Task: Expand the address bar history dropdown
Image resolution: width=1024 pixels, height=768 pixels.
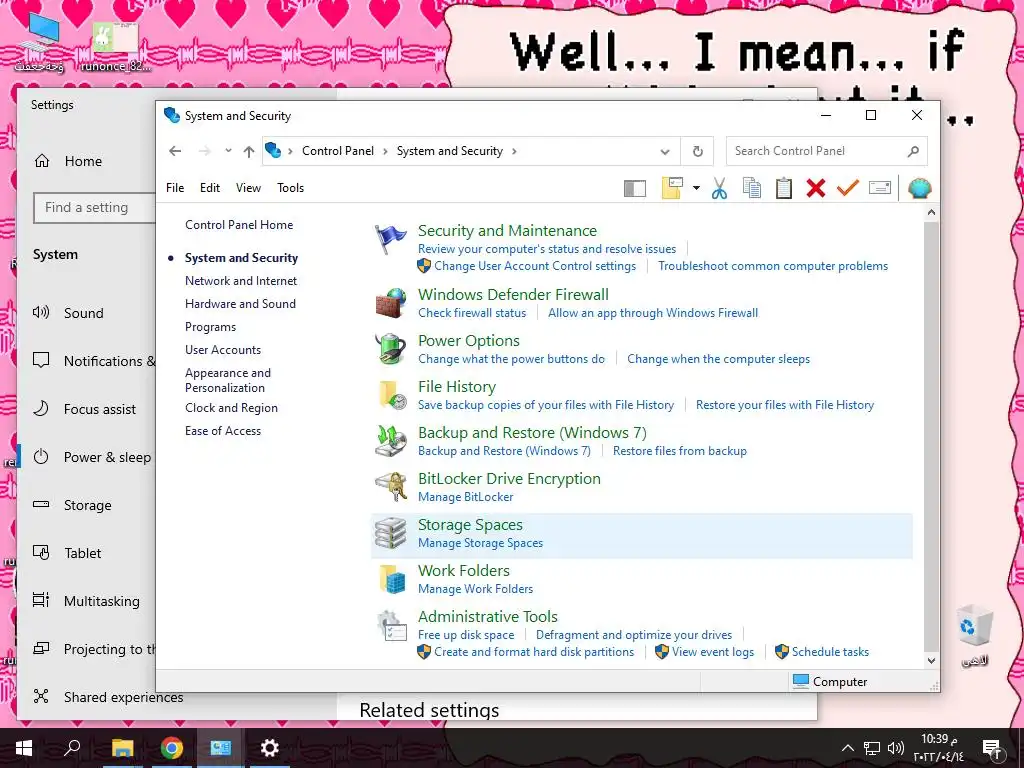Action: [665, 152]
